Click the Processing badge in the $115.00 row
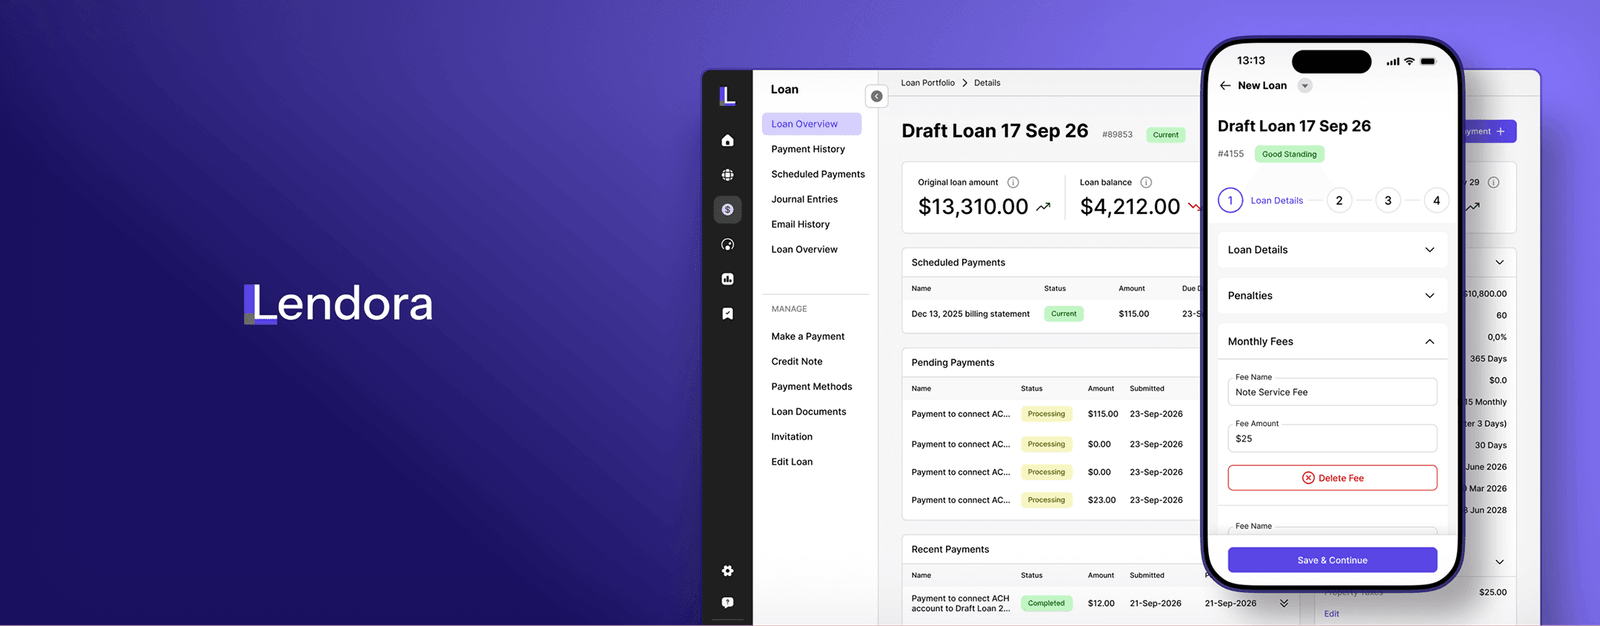 tap(1046, 414)
